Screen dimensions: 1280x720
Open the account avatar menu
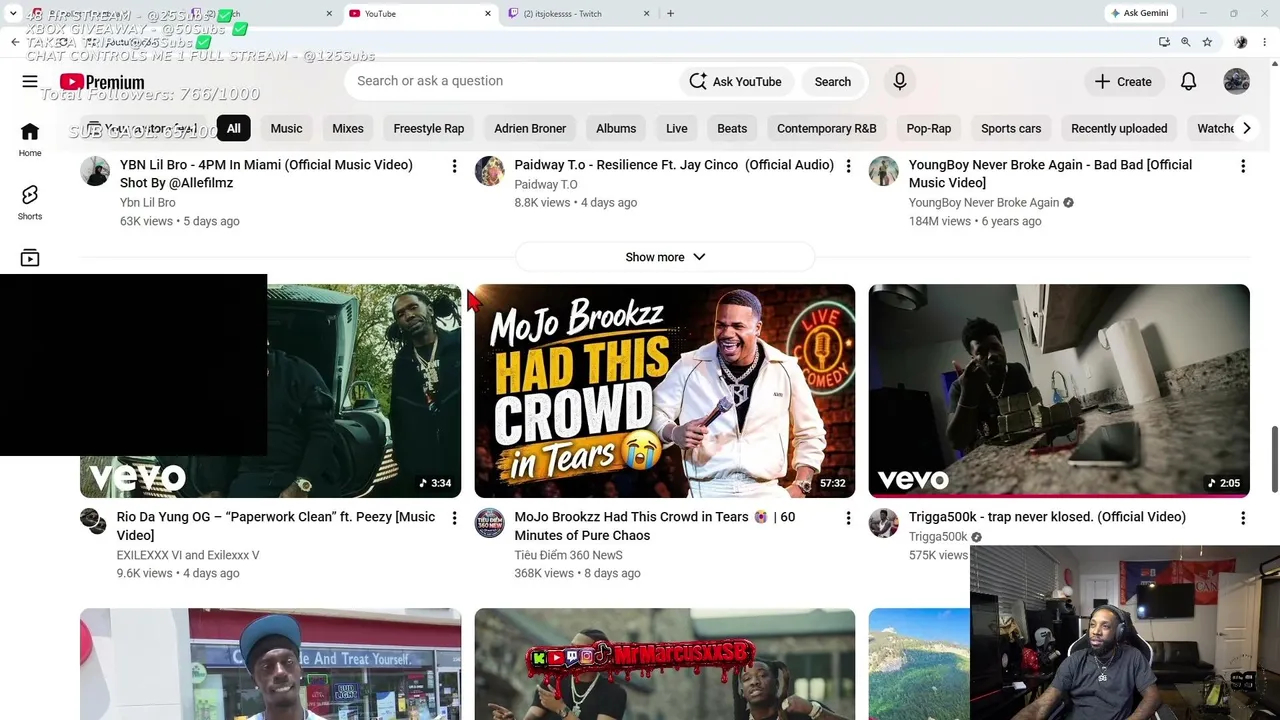1237,82
